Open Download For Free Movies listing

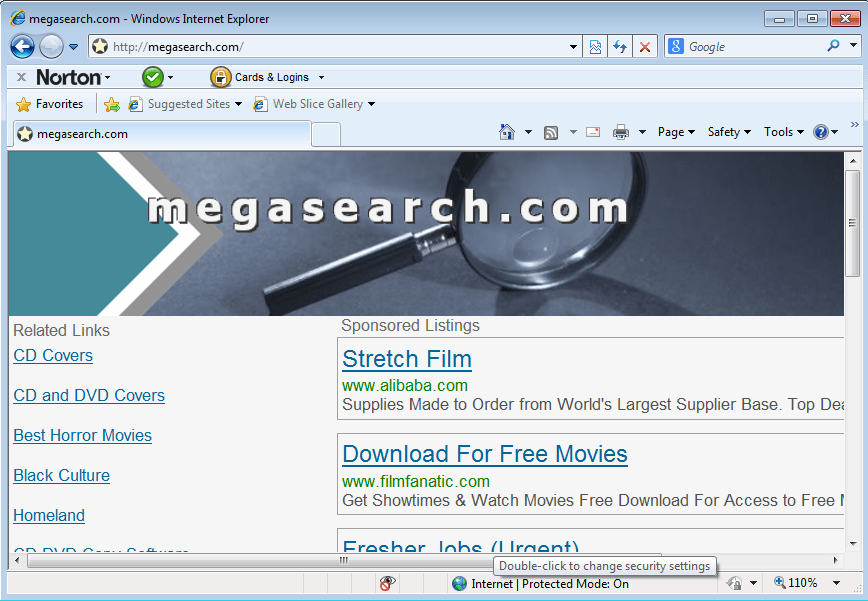(485, 454)
